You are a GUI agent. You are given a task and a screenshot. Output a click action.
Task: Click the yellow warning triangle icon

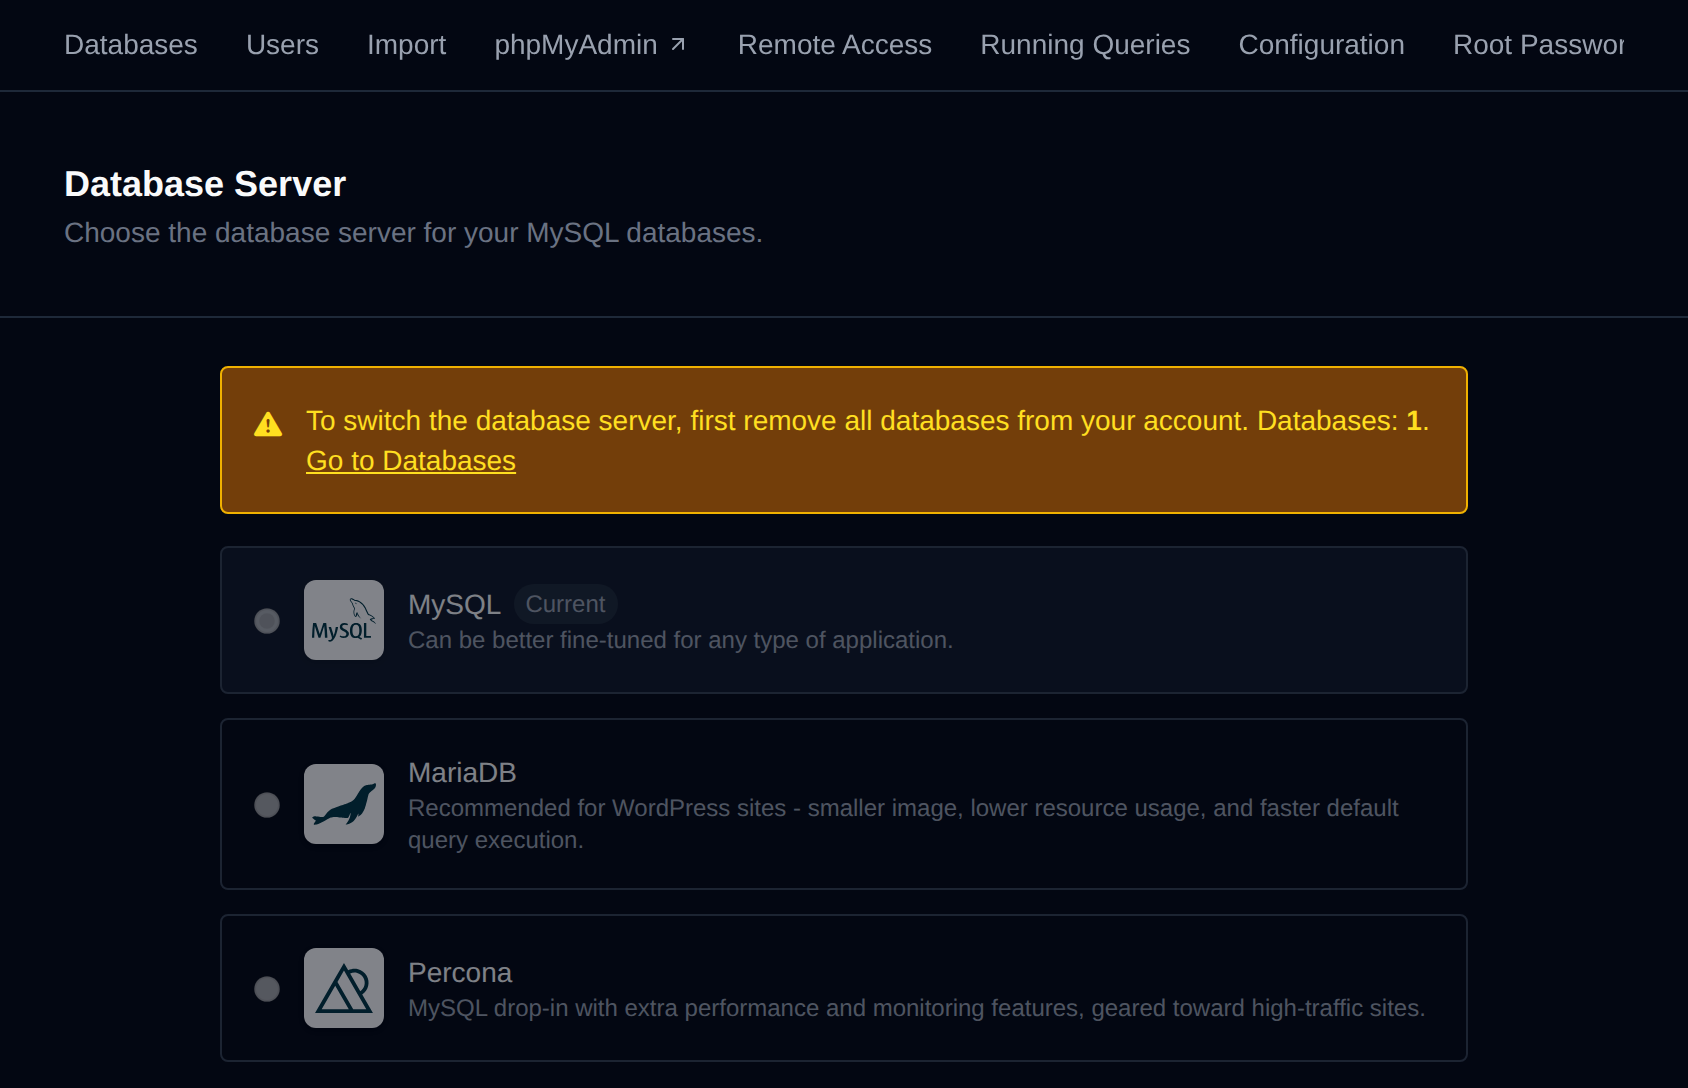(x=268, y=424)
